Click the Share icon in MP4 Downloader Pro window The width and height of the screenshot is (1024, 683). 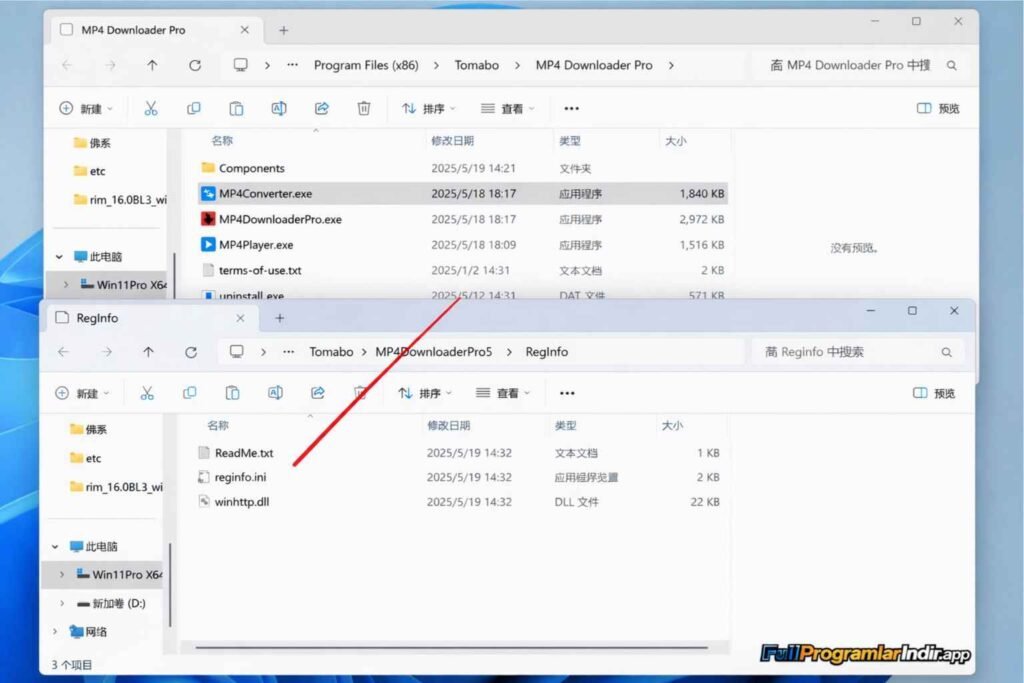[x=322, y=108]
